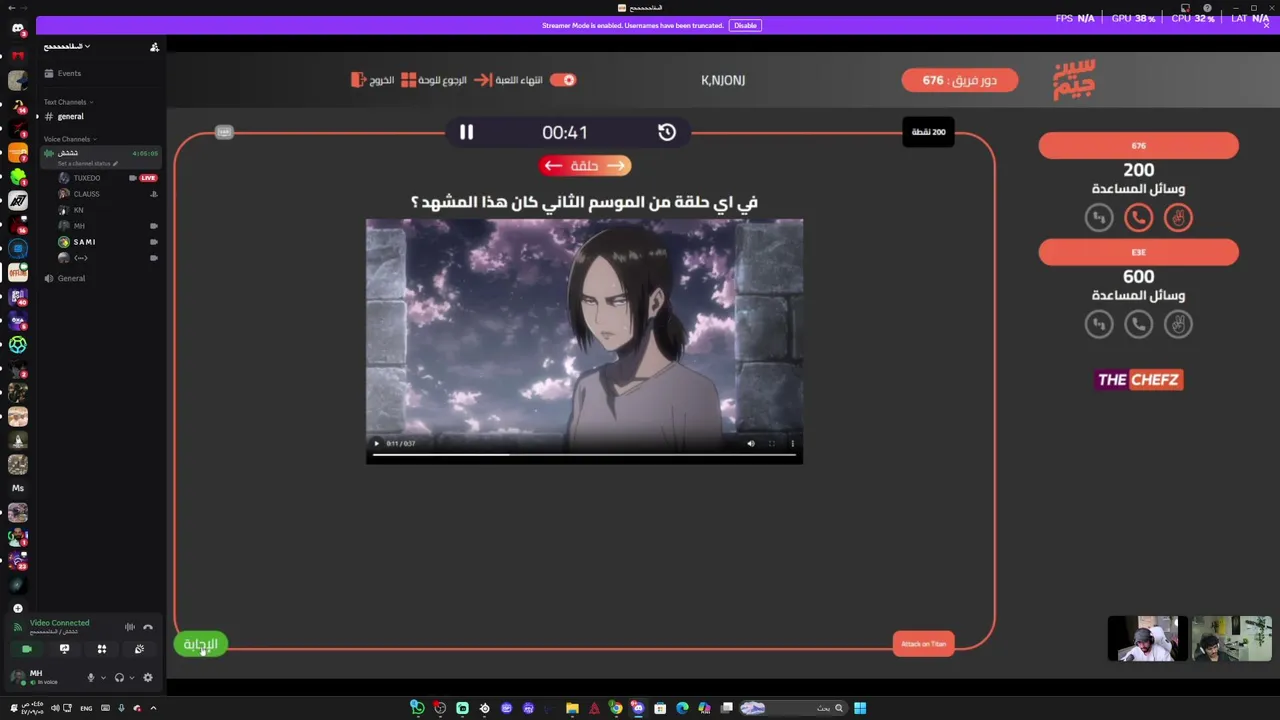Screen dimensions: 1280x720
Task: Use second team's first lifeline icon
Action: [1099, 324]
